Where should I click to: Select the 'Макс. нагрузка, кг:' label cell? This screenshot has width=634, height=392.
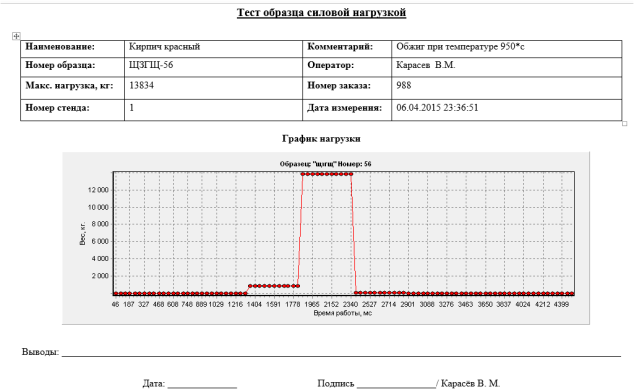click(x=72, y=88)
